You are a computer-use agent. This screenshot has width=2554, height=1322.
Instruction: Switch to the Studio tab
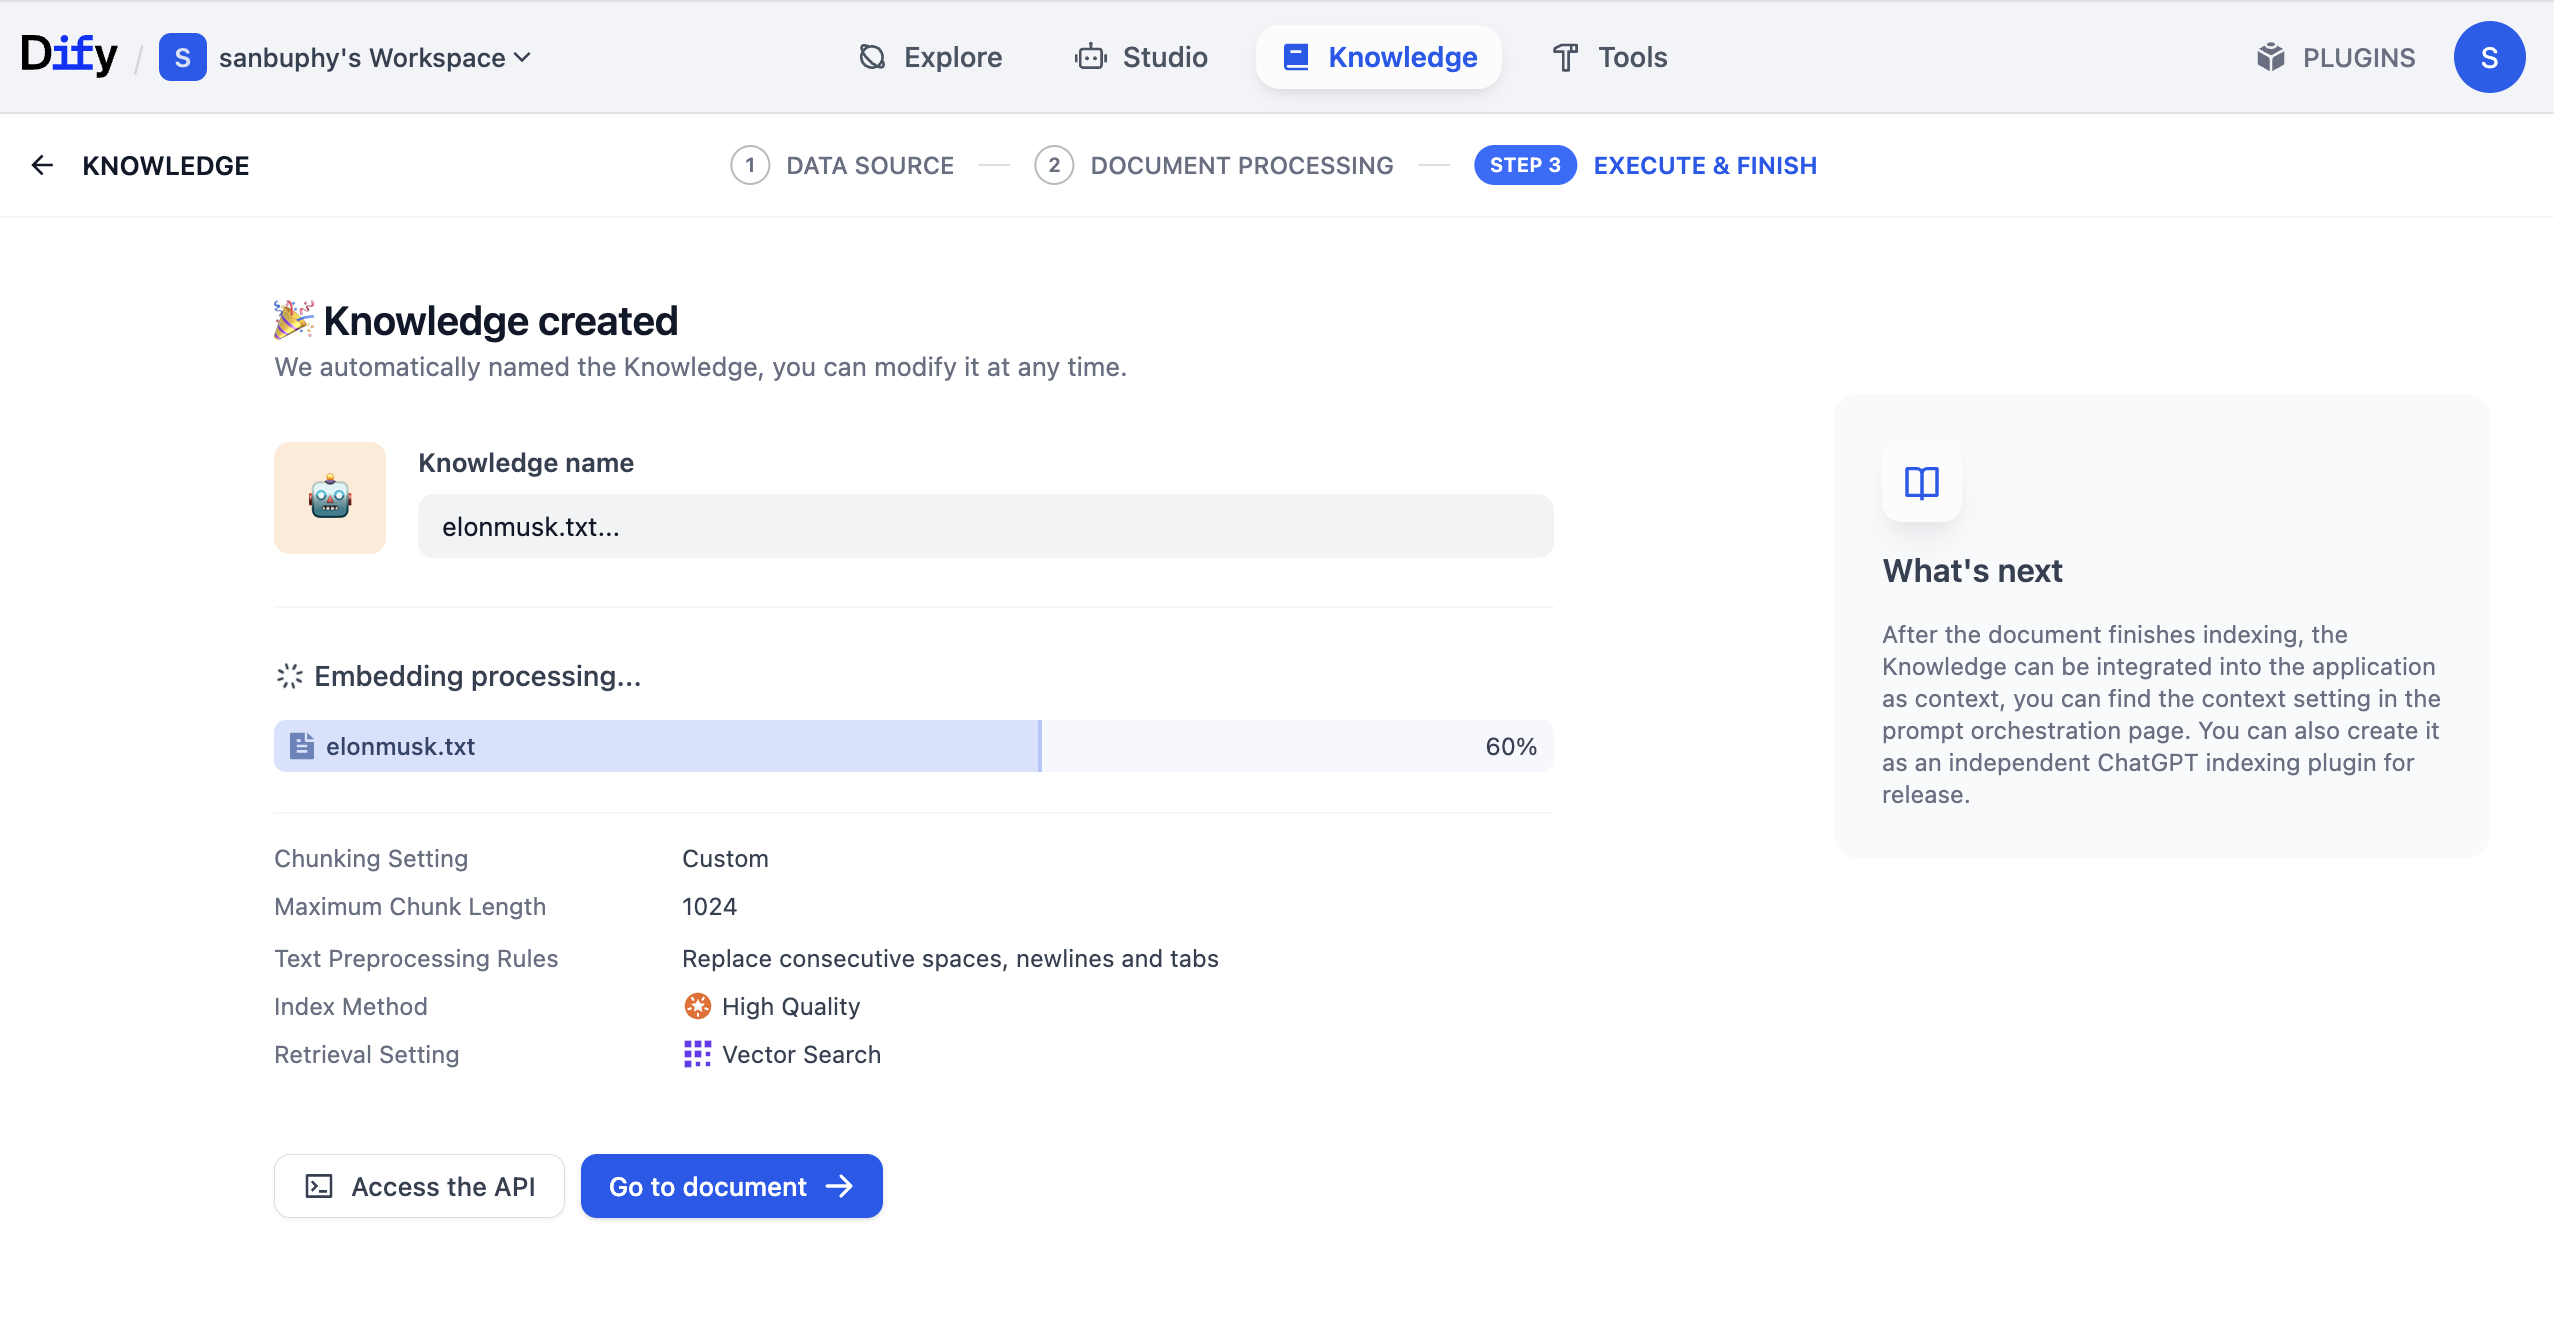[x=1141, y=57]
